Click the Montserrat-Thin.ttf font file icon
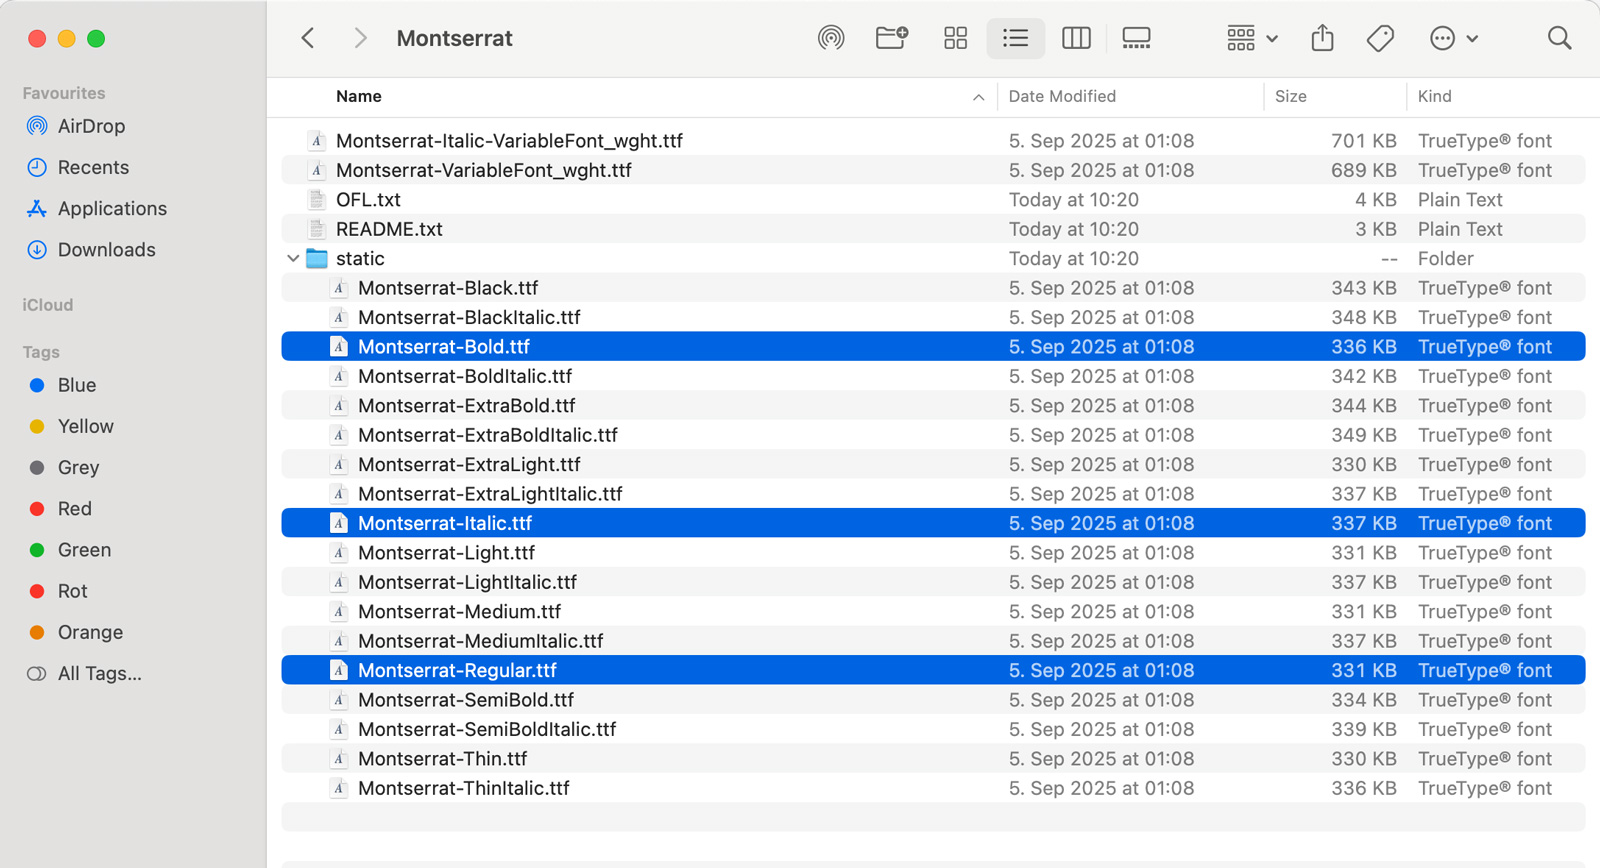 [x=339, y=759]
